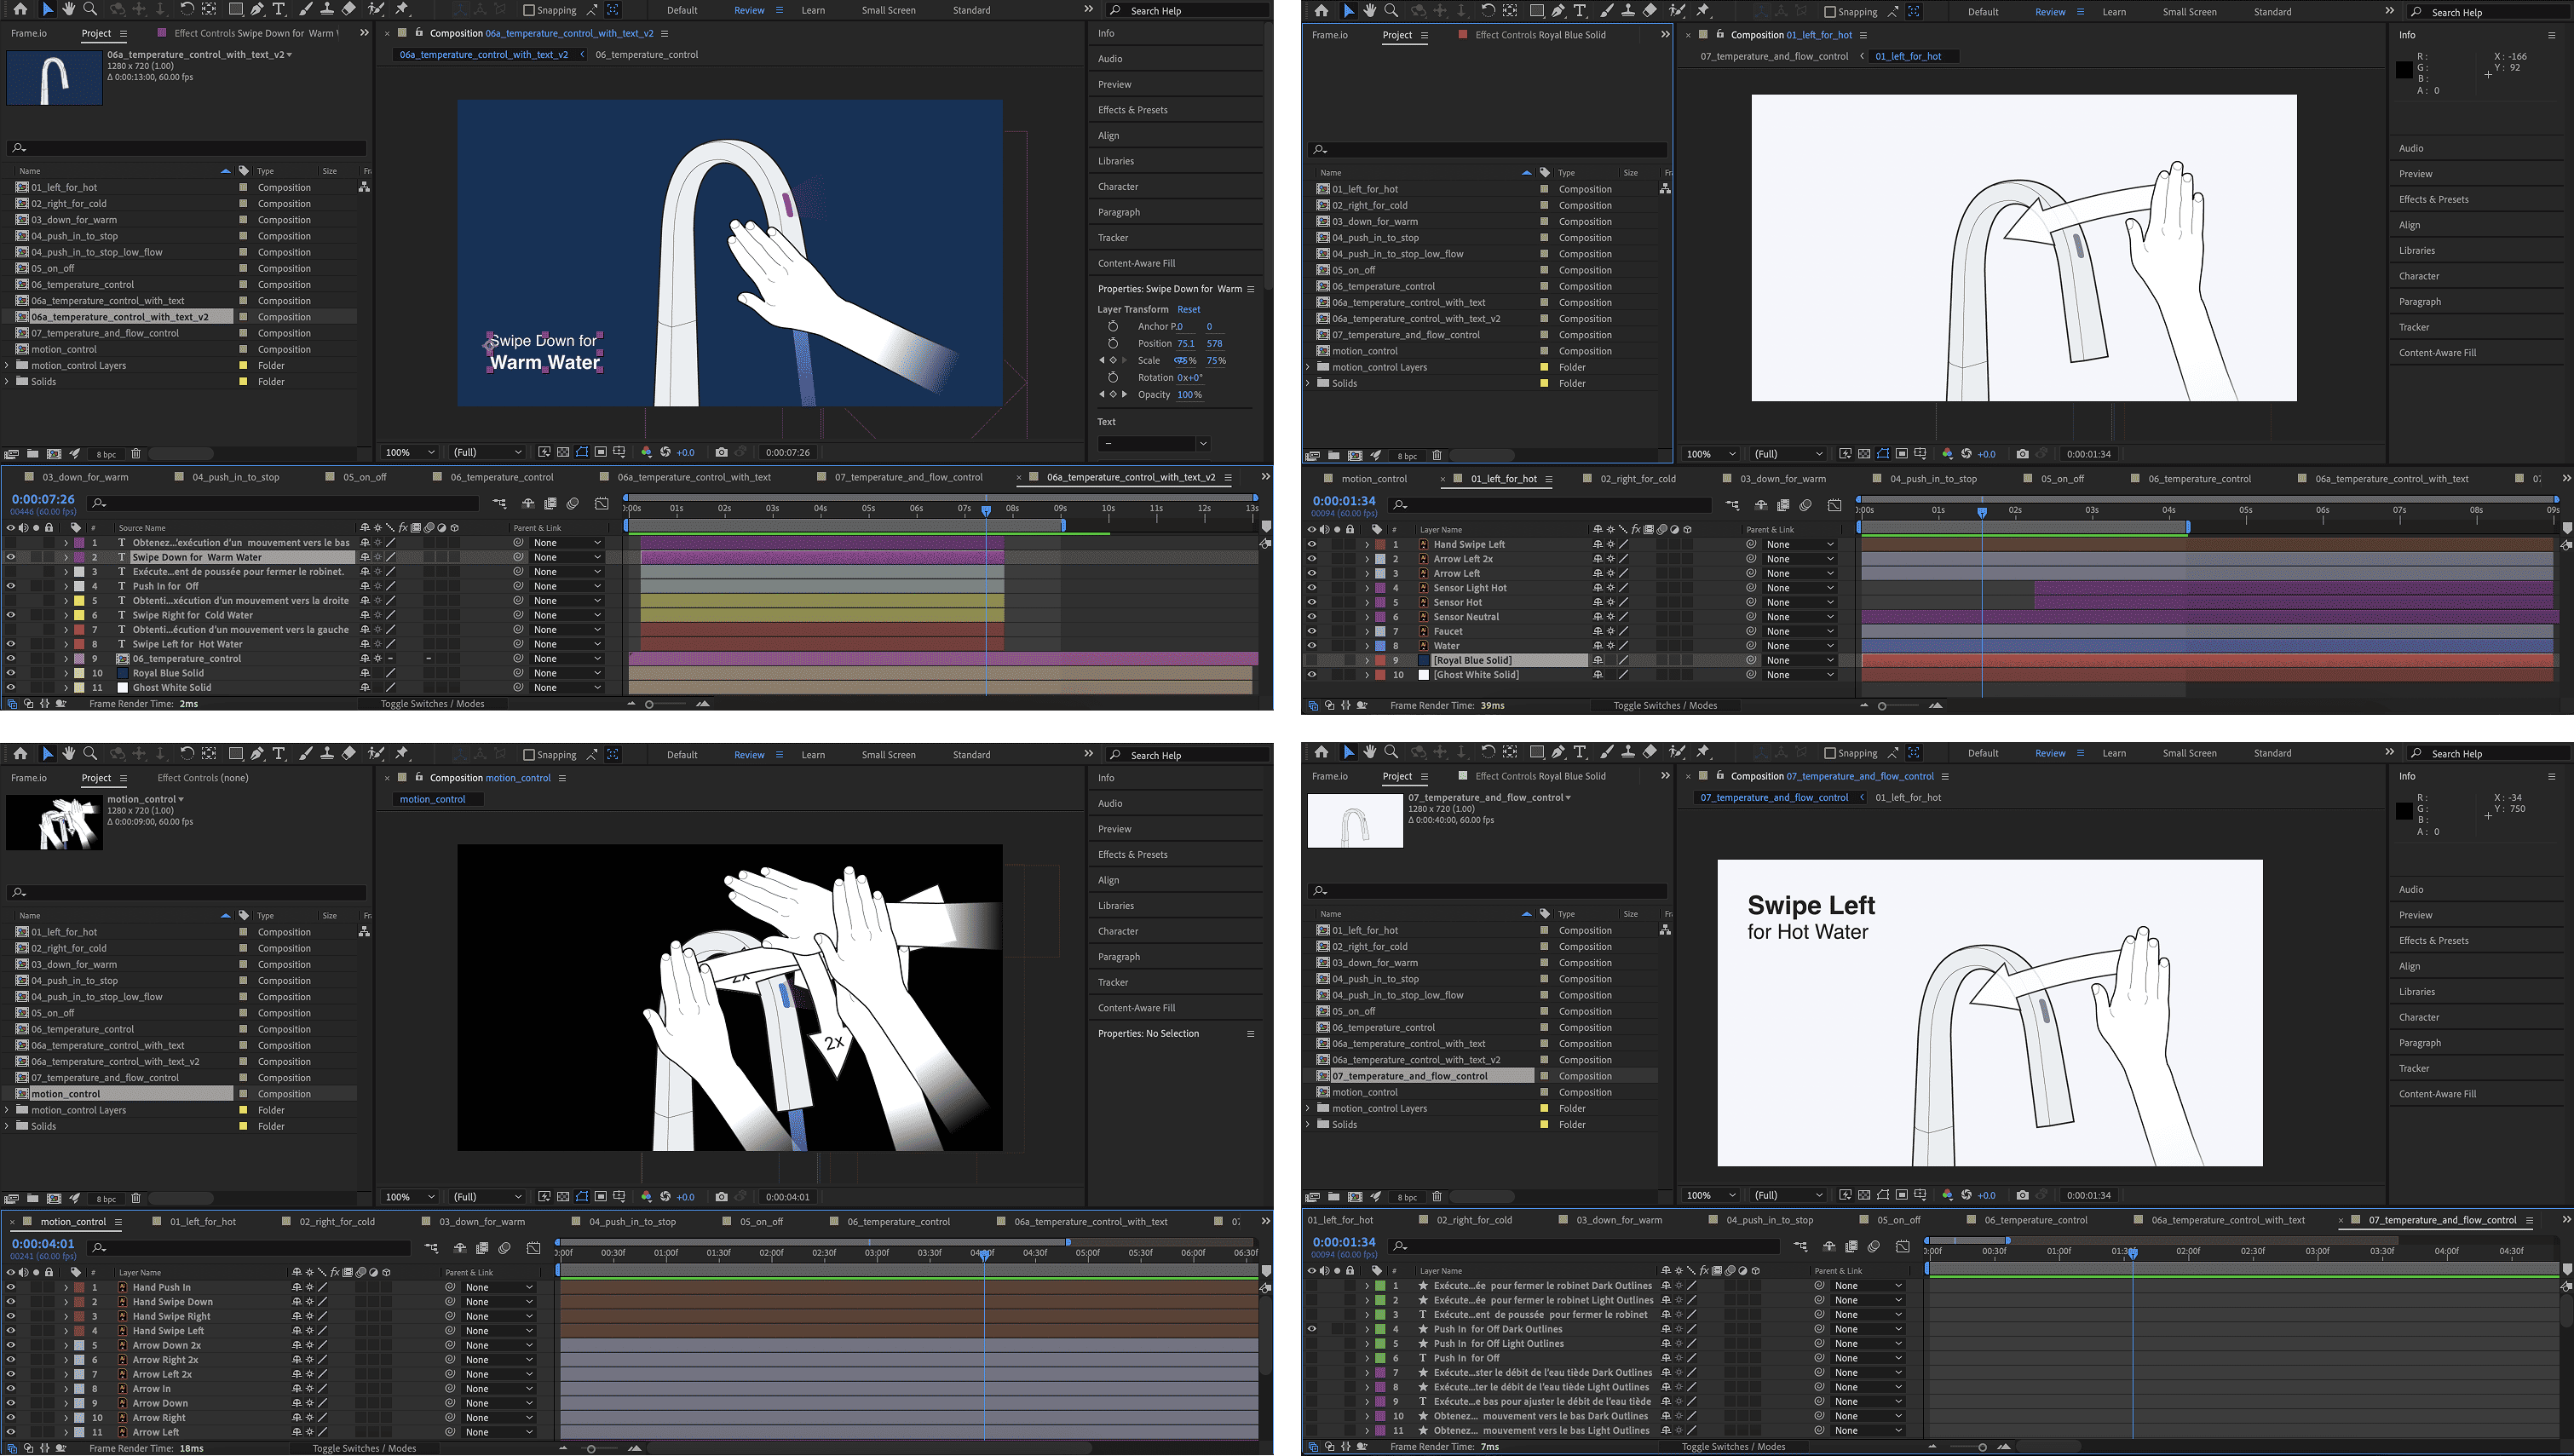Pick Rotation tool in top-left window toolbar
The height and width of the screenshot is (1456, 2574).
point(186,9)
